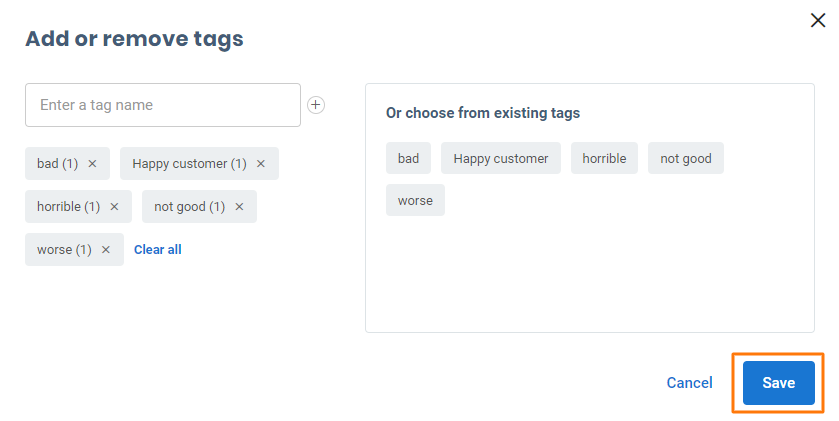Click the selected 'bad (1)' tag chip
Screen dimensions: 839x421
click(57, 164)
